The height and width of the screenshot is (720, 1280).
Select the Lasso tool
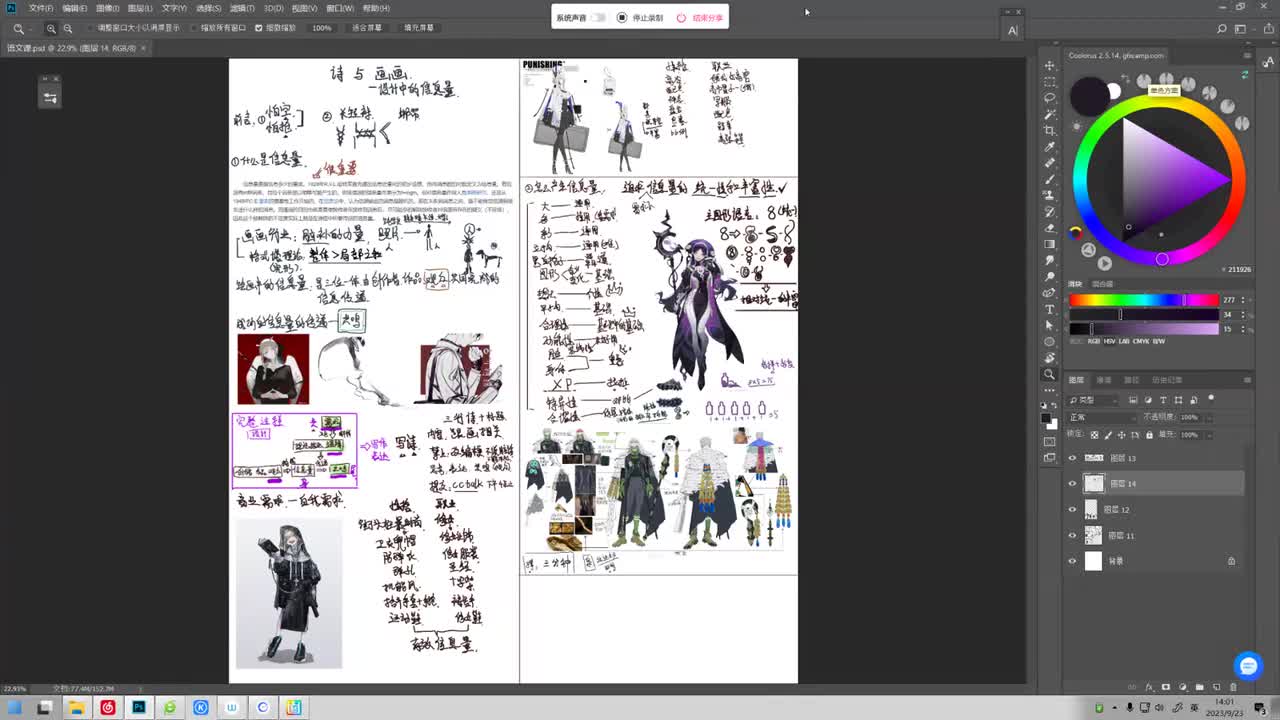[1049, 98]
